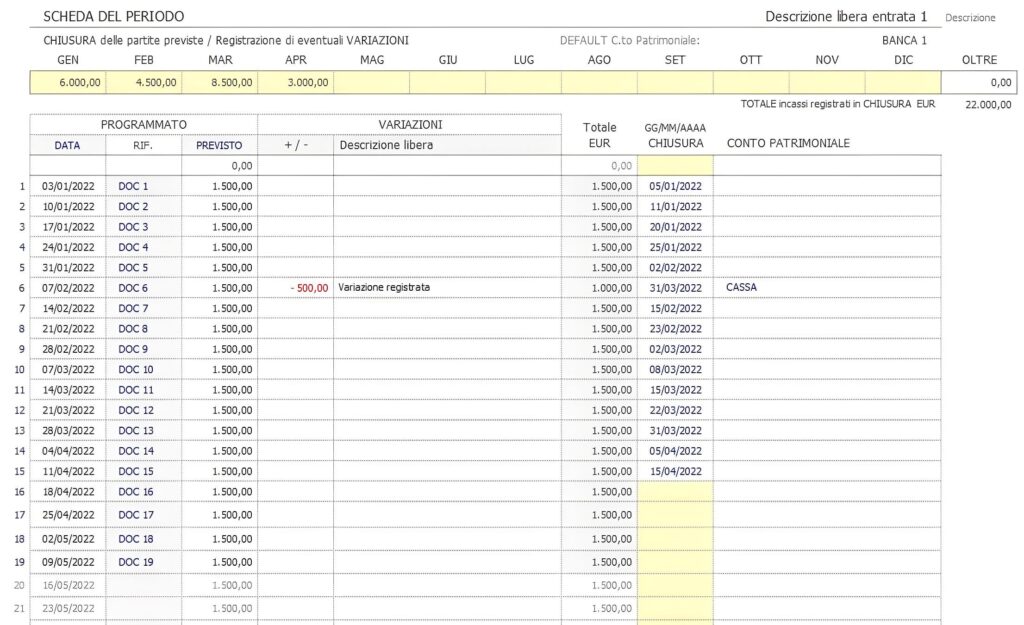Image resolution: width=1024 pixels, height=625 pixels.
Task: Click the PREVISTO column header
Action: point(219,145)
